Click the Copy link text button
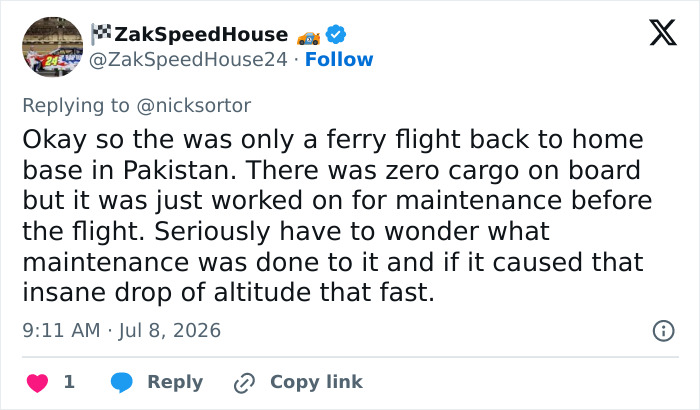This screenshot has height=410, width=700. click(316, 382)
